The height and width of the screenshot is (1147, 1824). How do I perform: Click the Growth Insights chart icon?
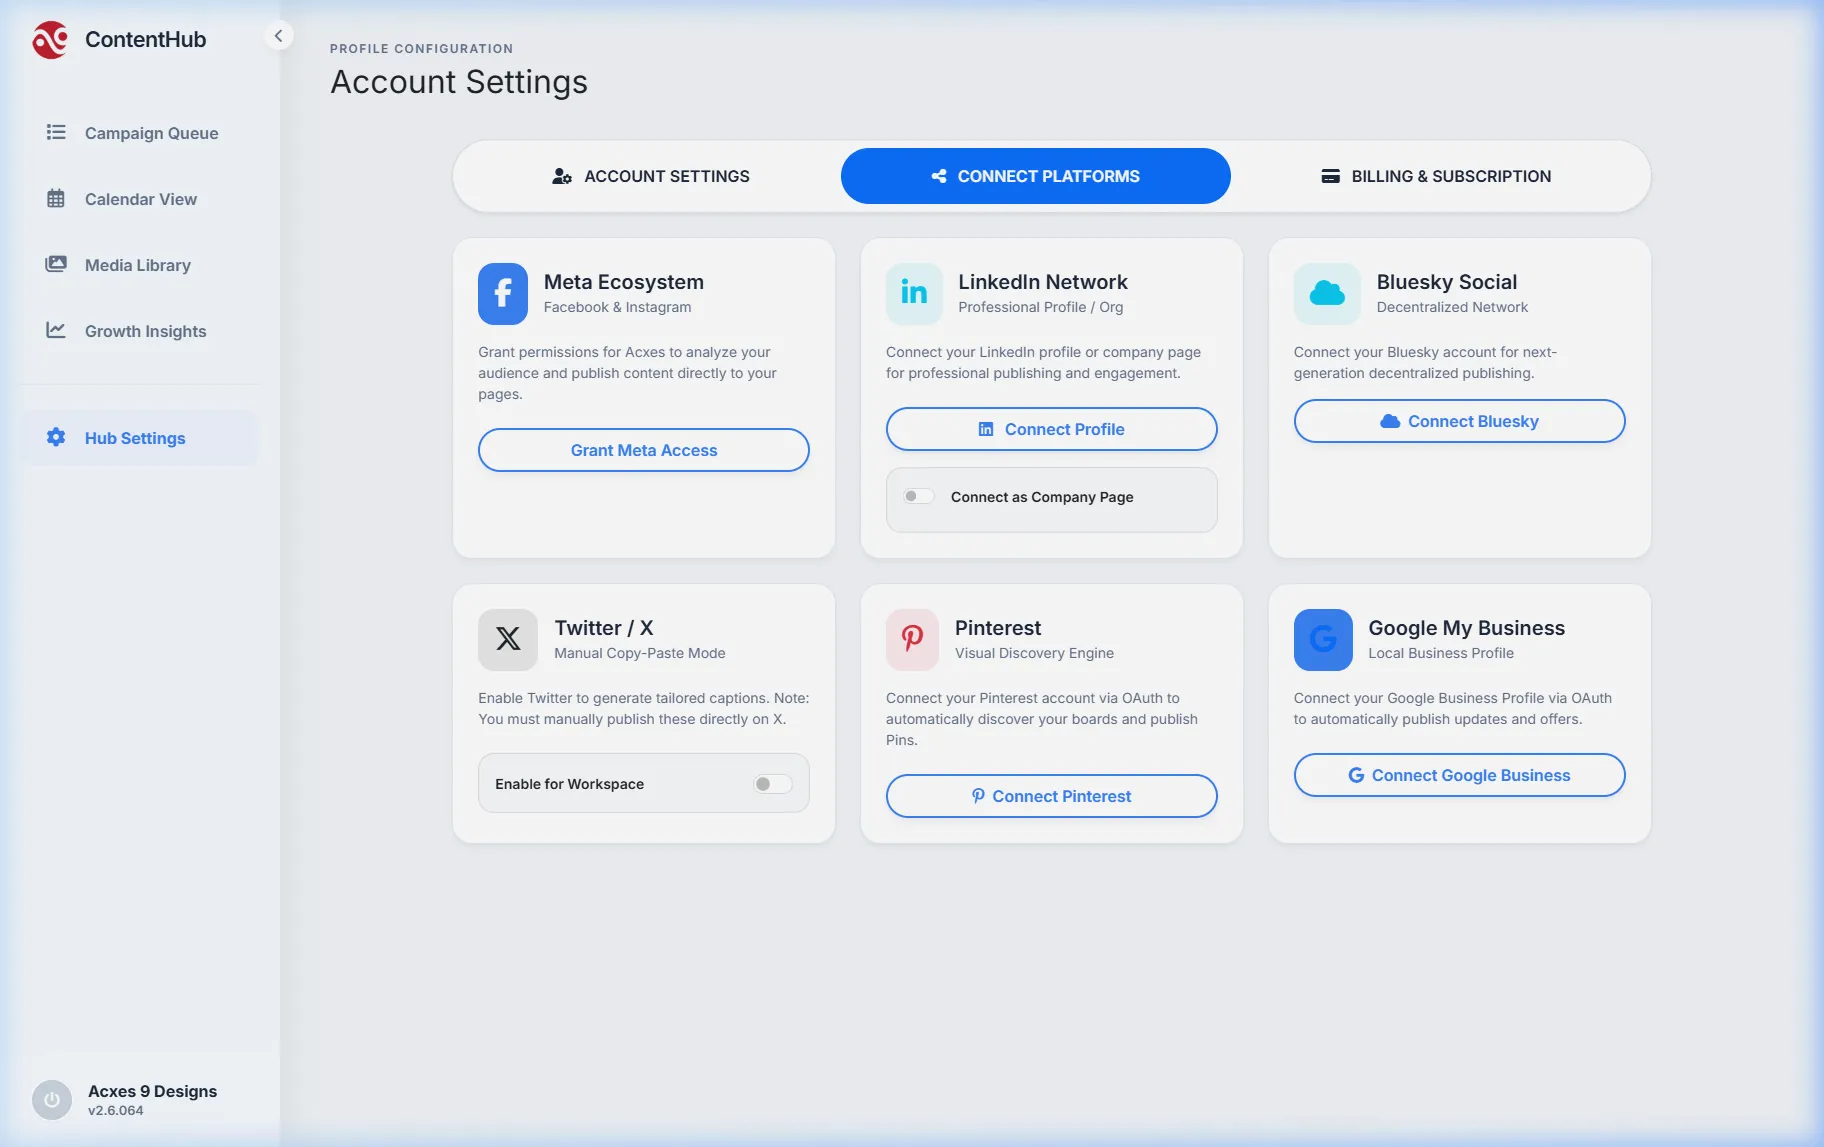click(x=56, y=330)
